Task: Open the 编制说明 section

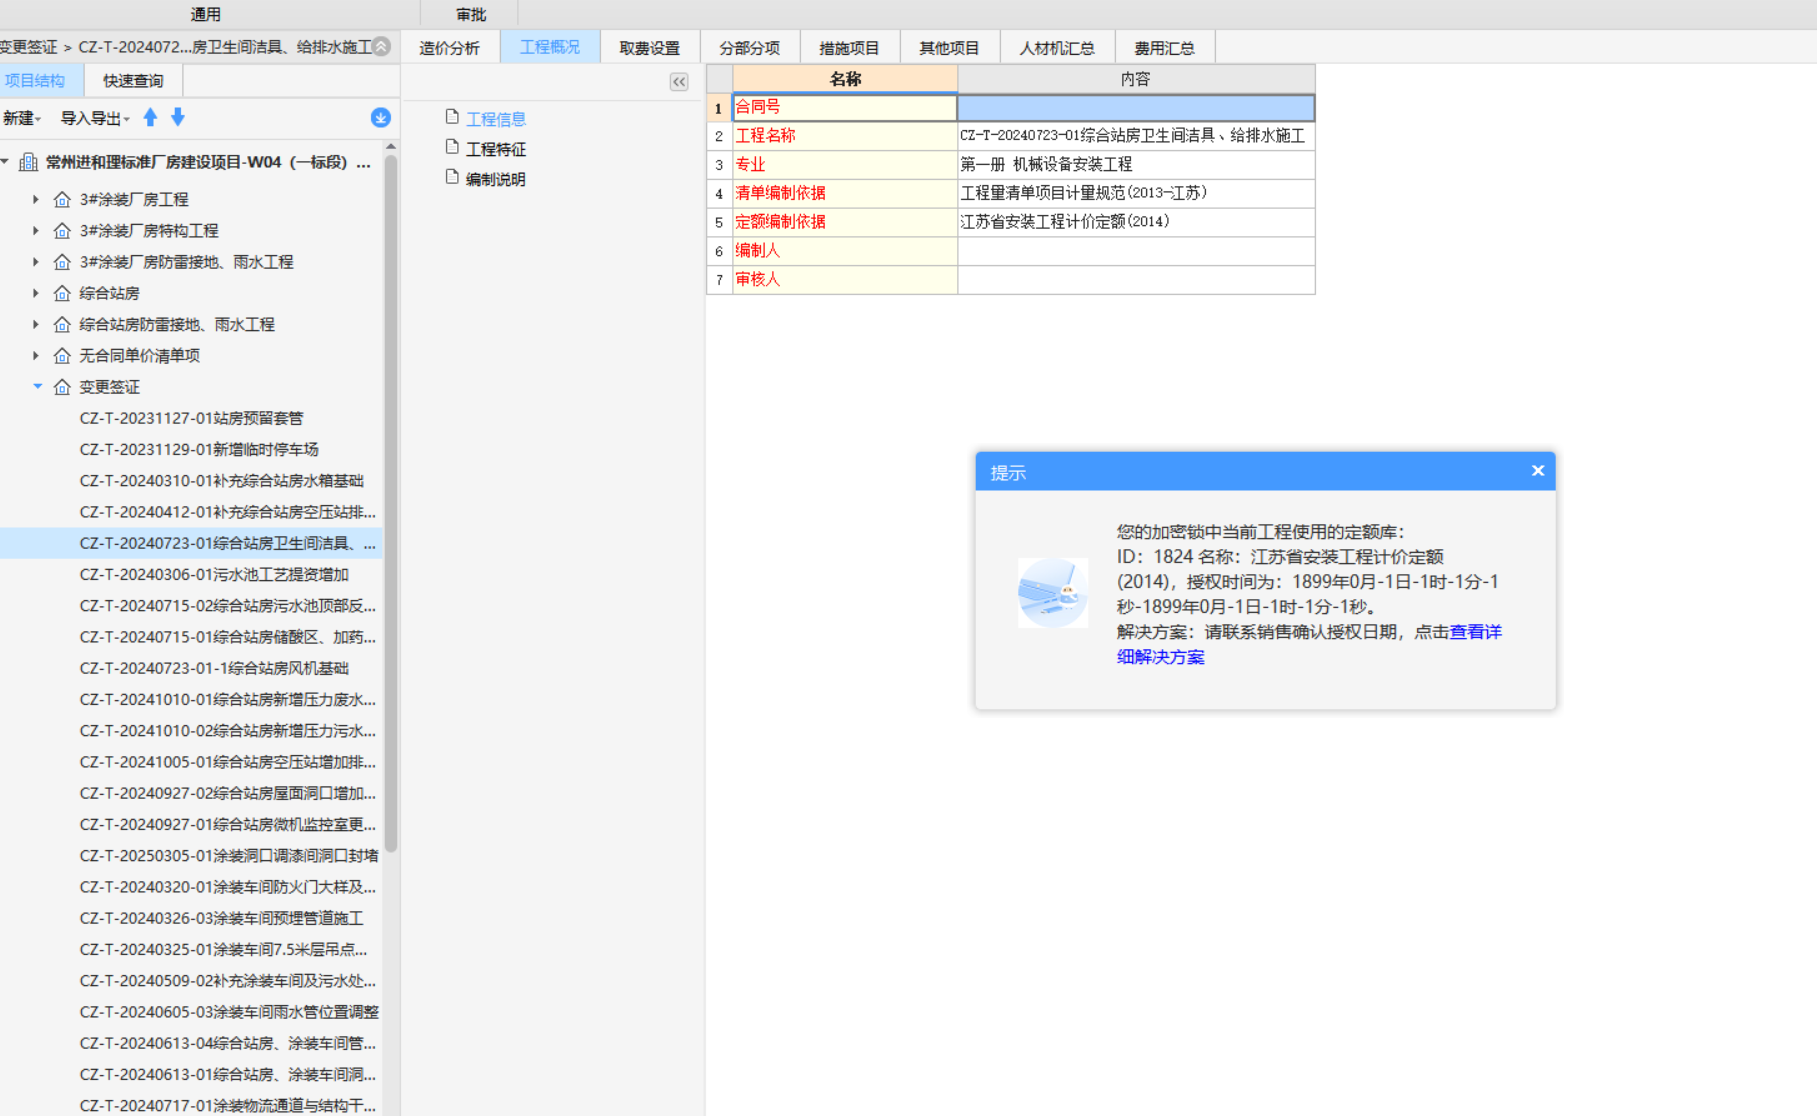Action: 496,179
